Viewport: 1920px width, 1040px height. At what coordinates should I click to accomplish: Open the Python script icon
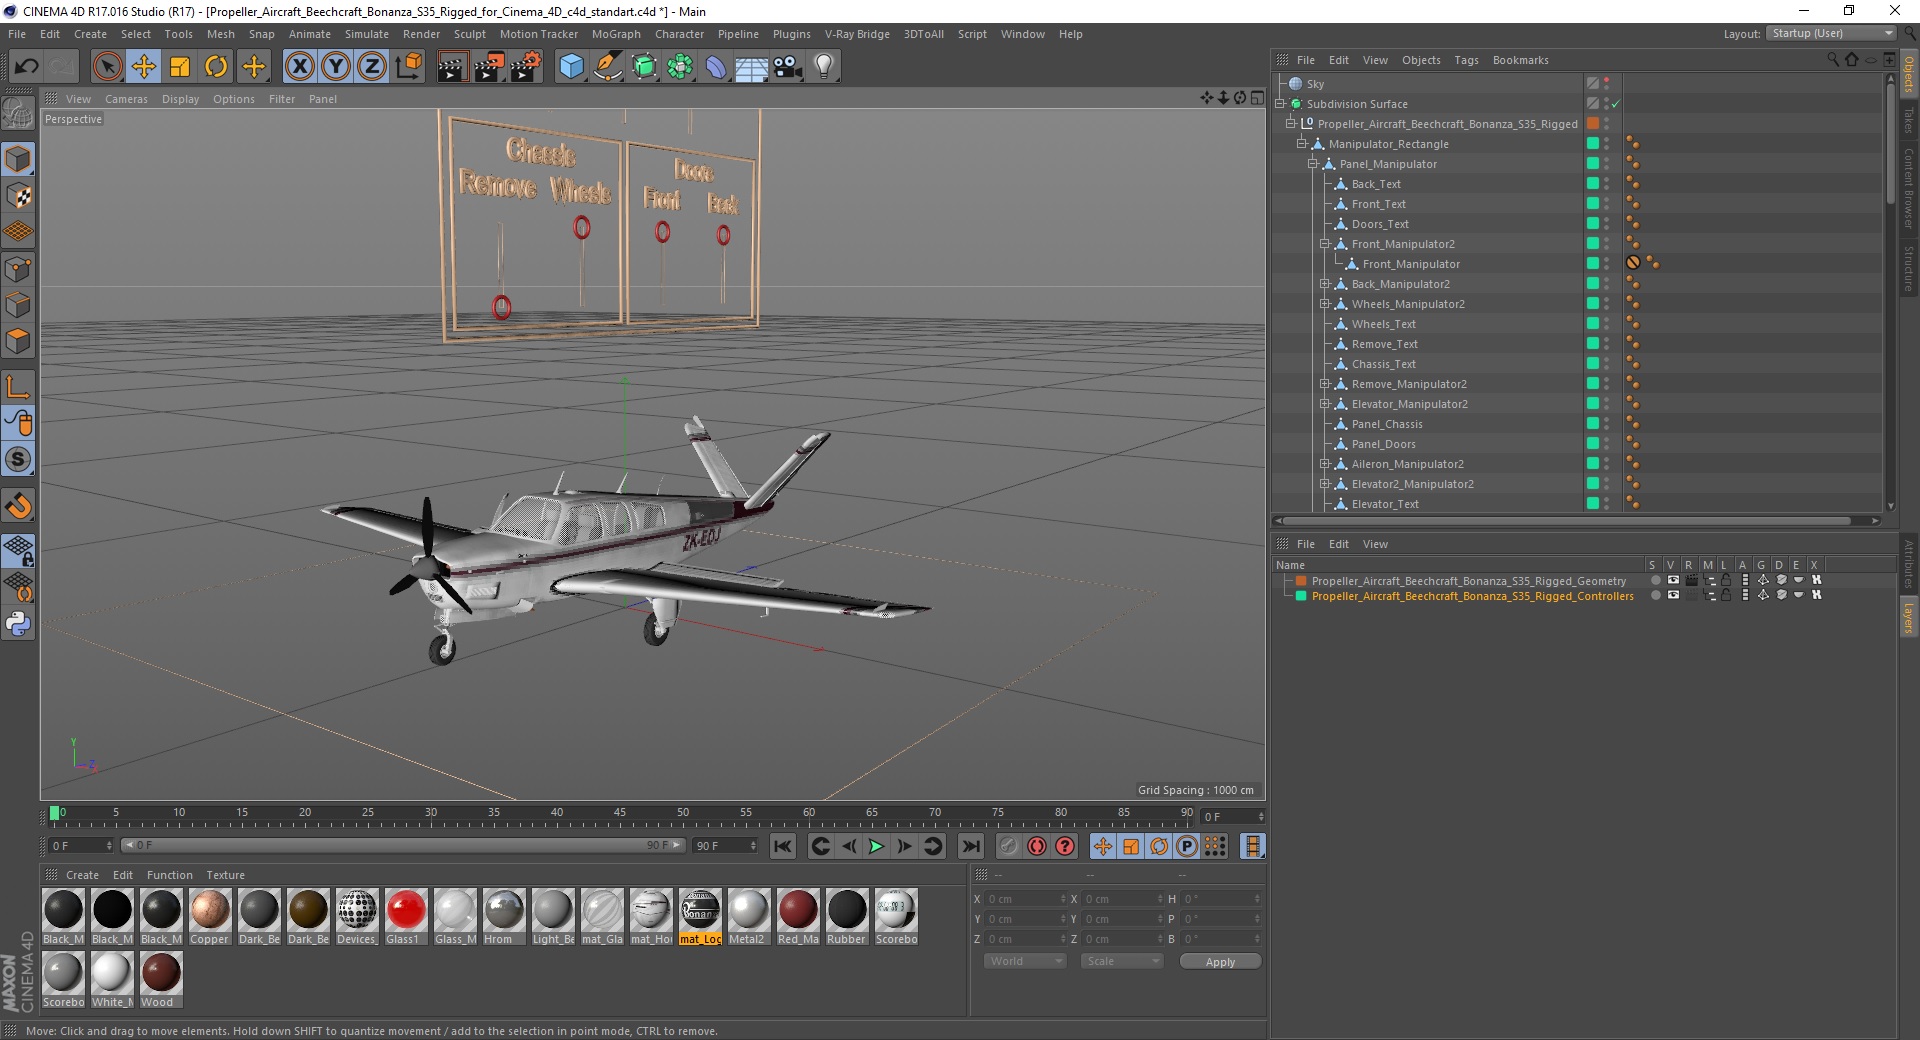pos(18,624)
